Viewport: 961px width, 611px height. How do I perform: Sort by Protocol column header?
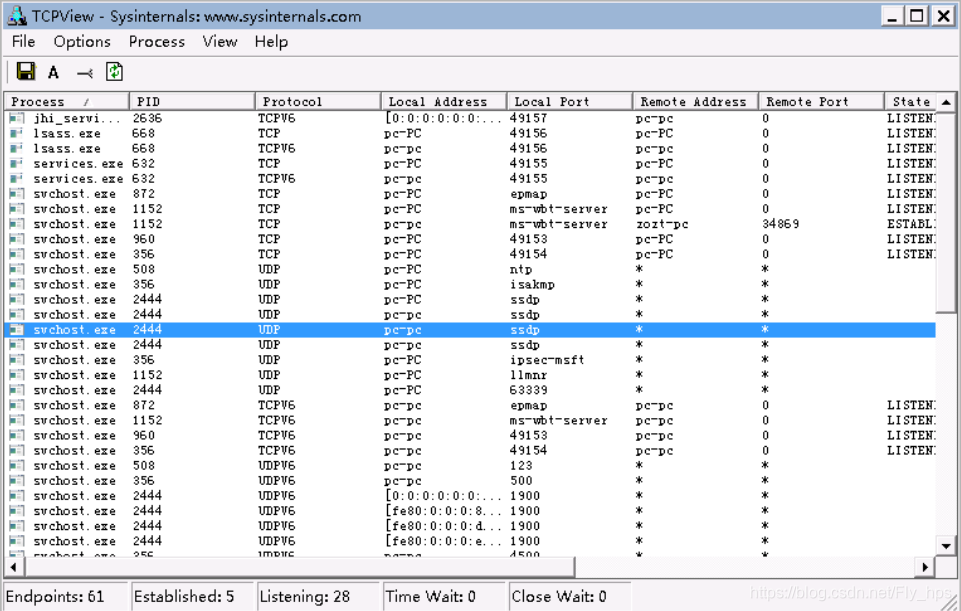pos(318,102)
